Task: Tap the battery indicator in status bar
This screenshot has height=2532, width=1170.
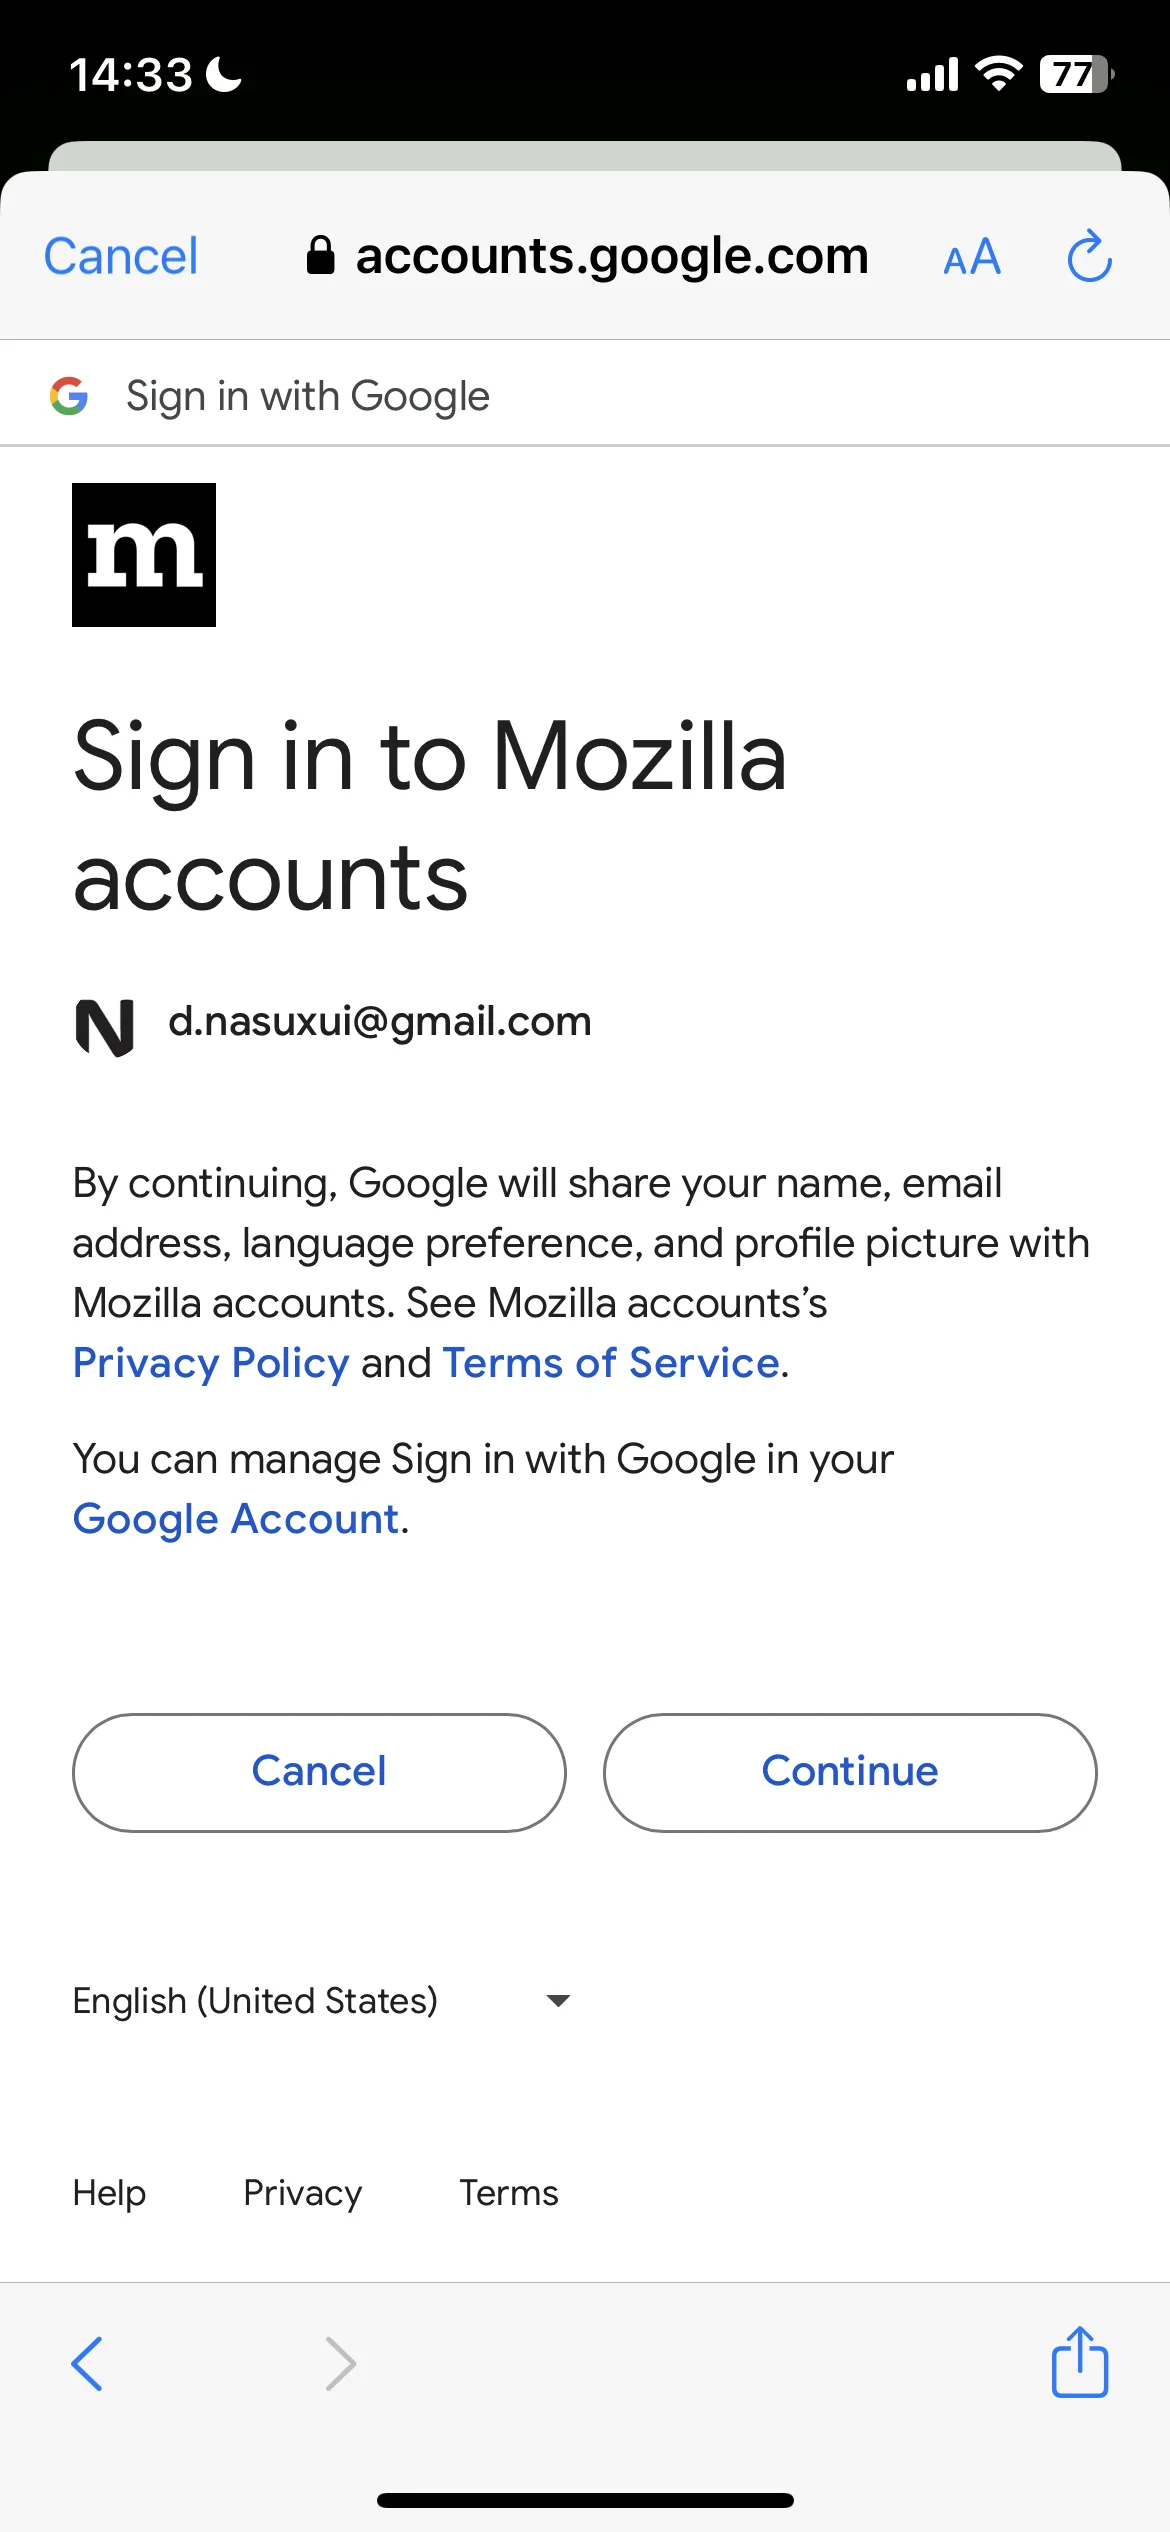Action: pyautogui.click(x=1077, y=75)
